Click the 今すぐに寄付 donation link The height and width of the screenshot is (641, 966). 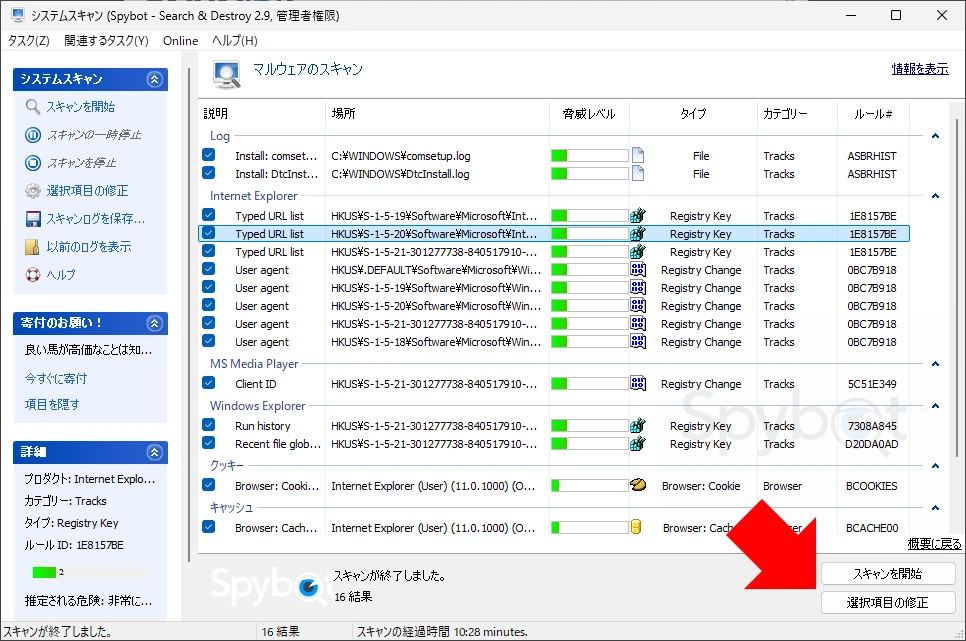point(55,378)
